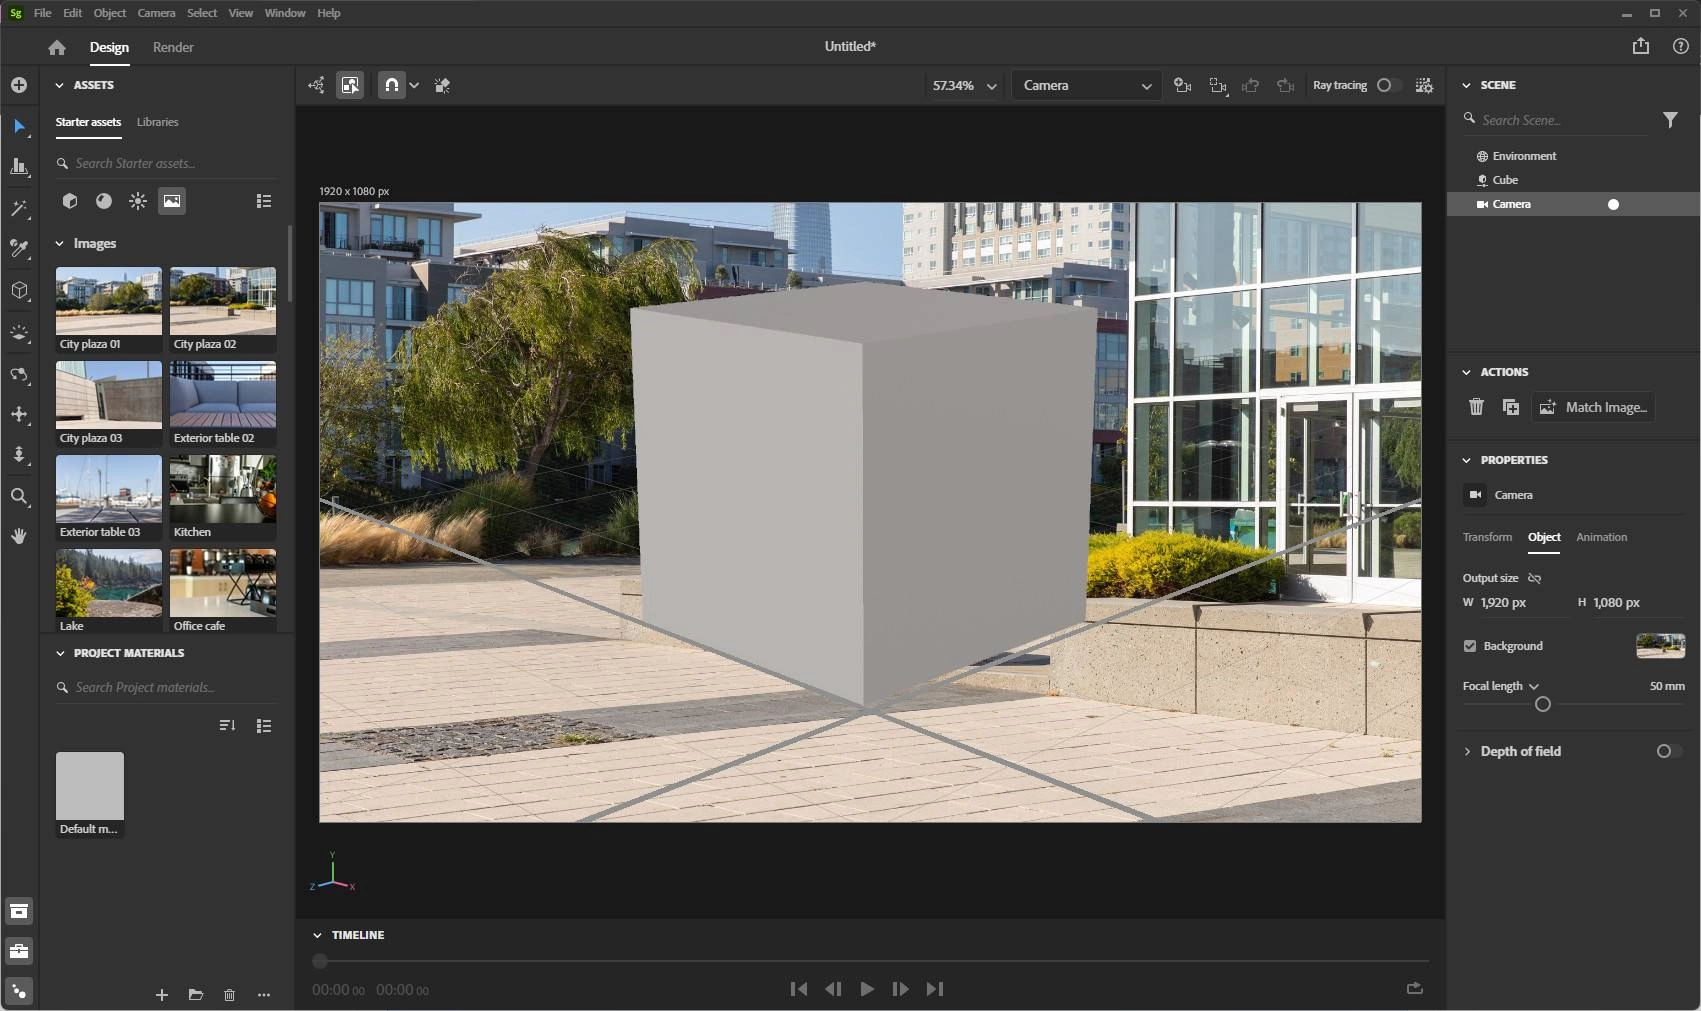
Task: Open the project materials folder icon
Action: click(196, 995)
